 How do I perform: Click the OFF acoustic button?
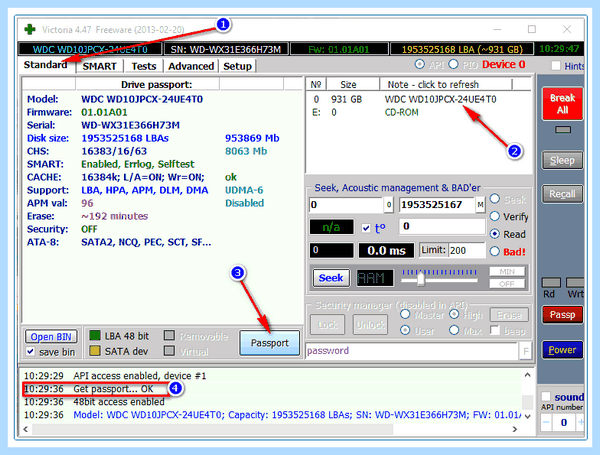[x=507, y=284]
